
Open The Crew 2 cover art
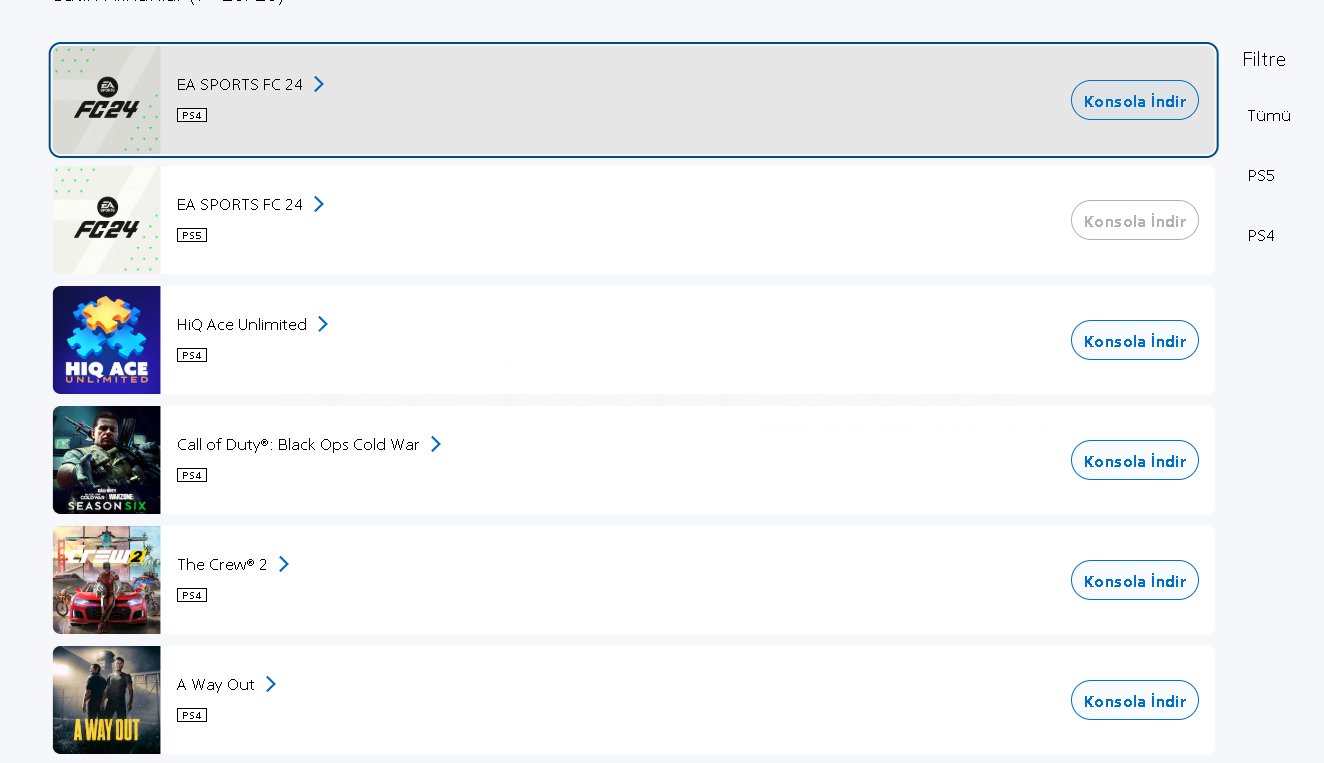pyautogui.click(x=106, y=580)
